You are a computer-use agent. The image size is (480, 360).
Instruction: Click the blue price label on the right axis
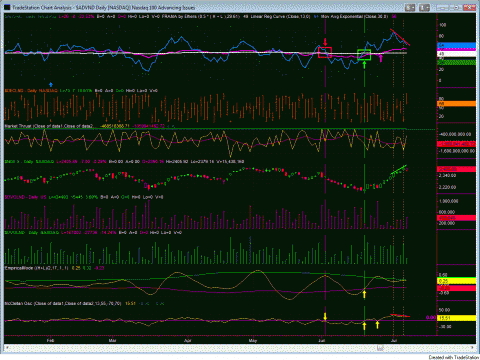coord(456,45)
